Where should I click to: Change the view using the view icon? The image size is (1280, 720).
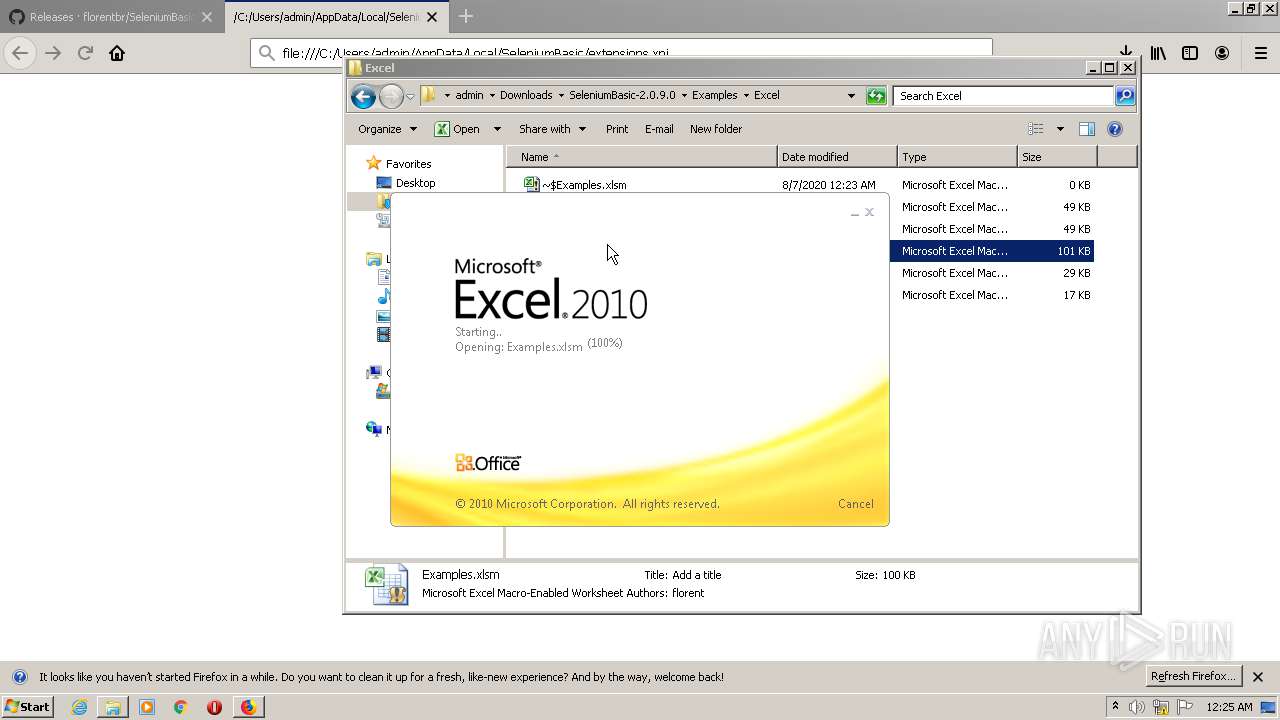(1036, 129)
